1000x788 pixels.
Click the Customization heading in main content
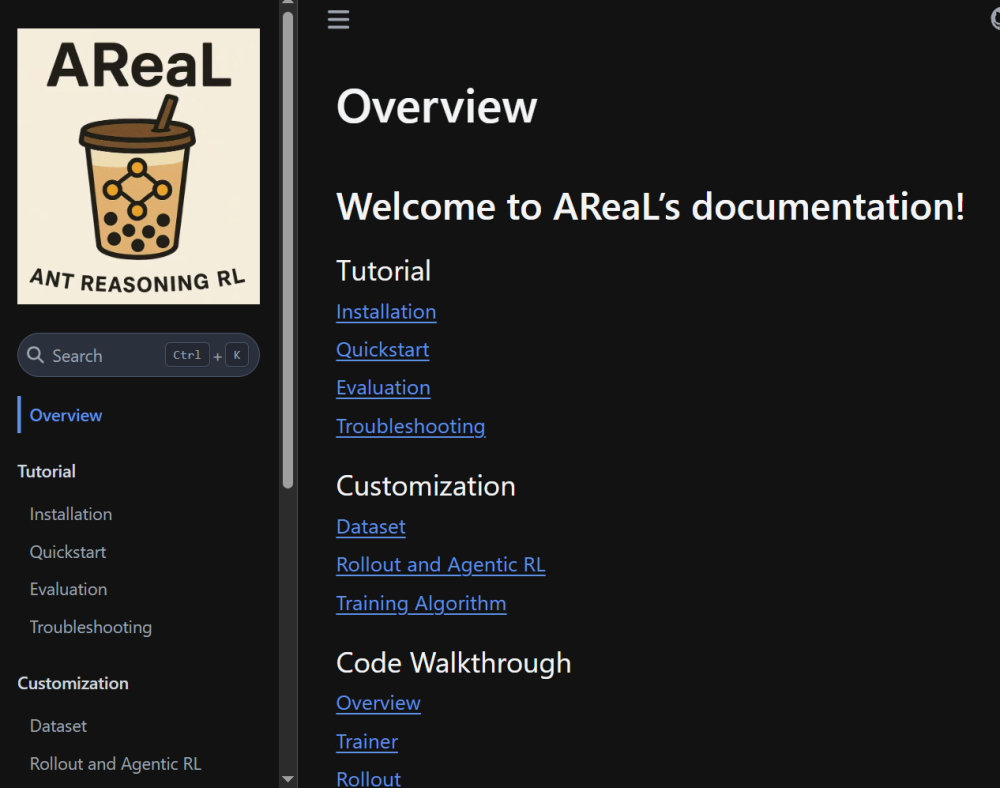425,486
